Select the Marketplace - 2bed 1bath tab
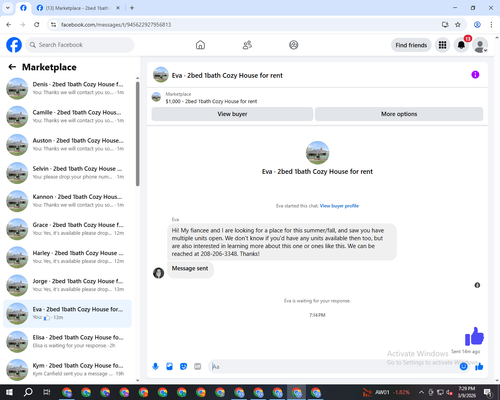 (77, 8)
